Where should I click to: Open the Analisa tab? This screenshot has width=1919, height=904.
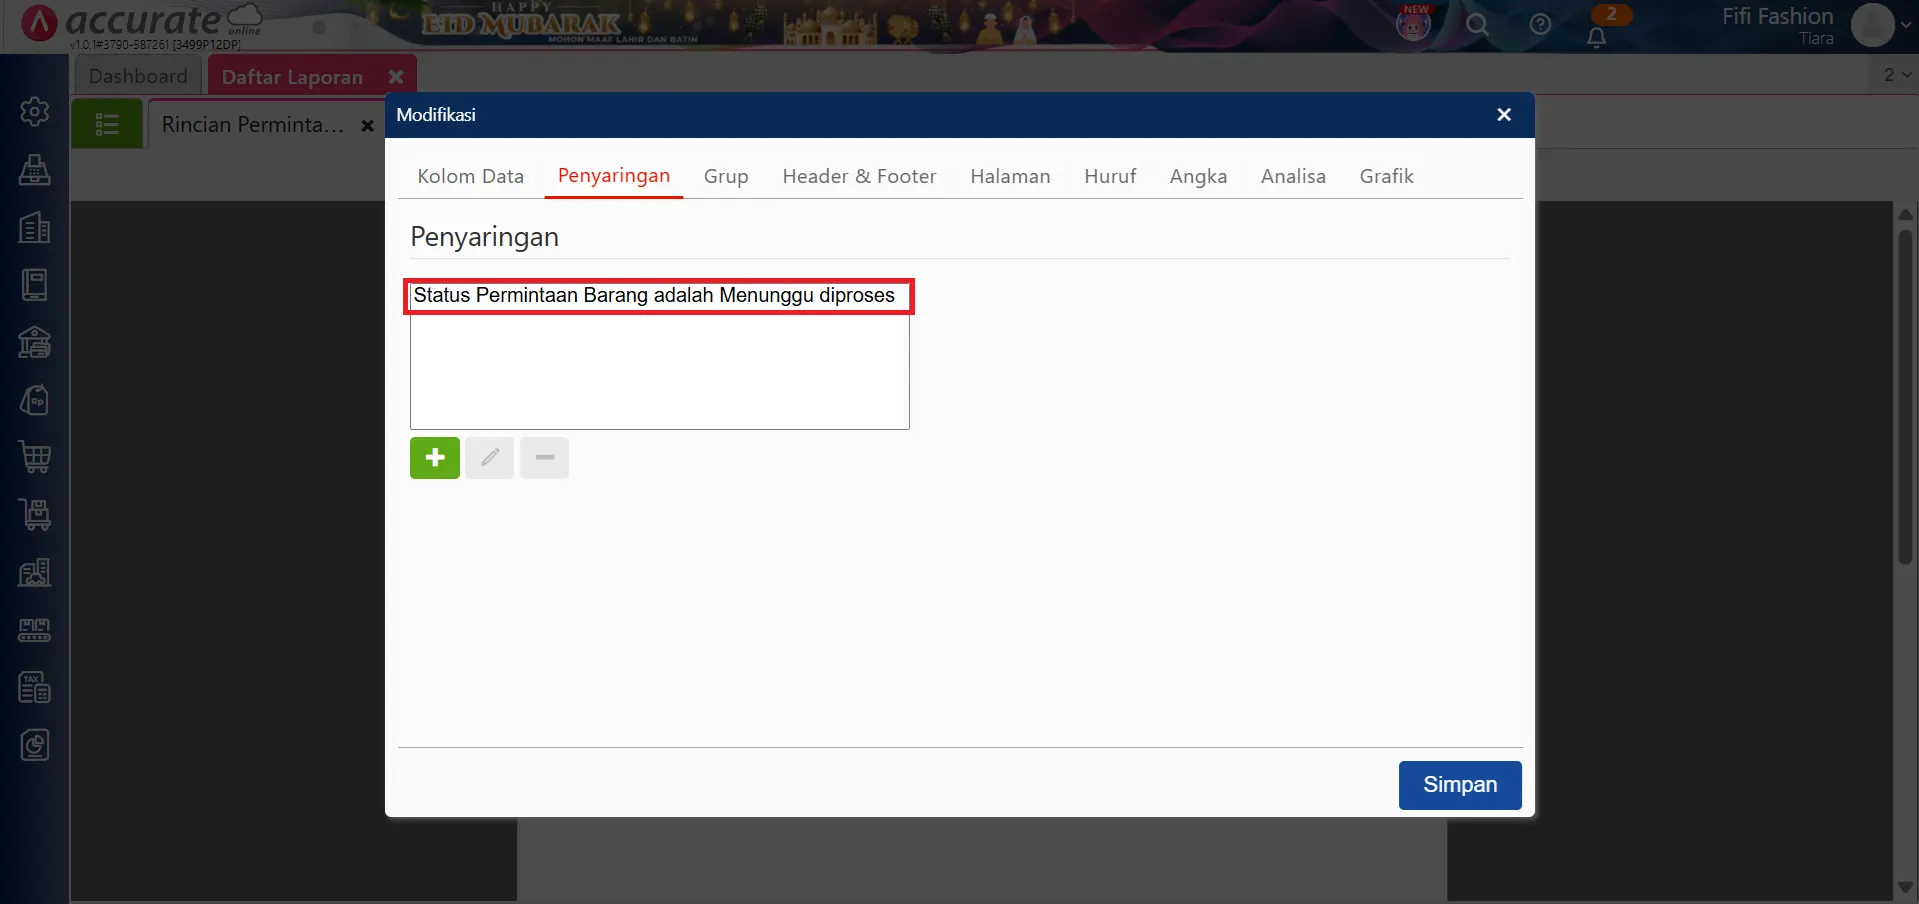[x=1293, y=176]
